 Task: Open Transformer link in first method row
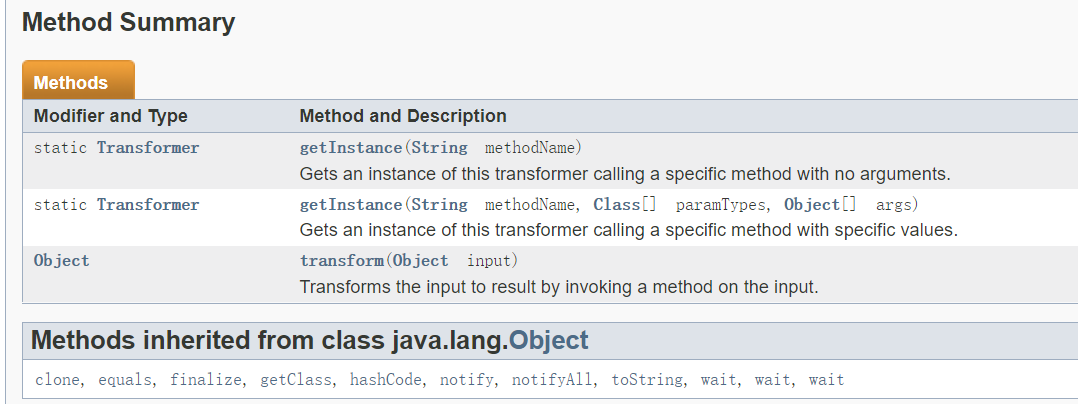pyautogui.click(x=147, y=148)
